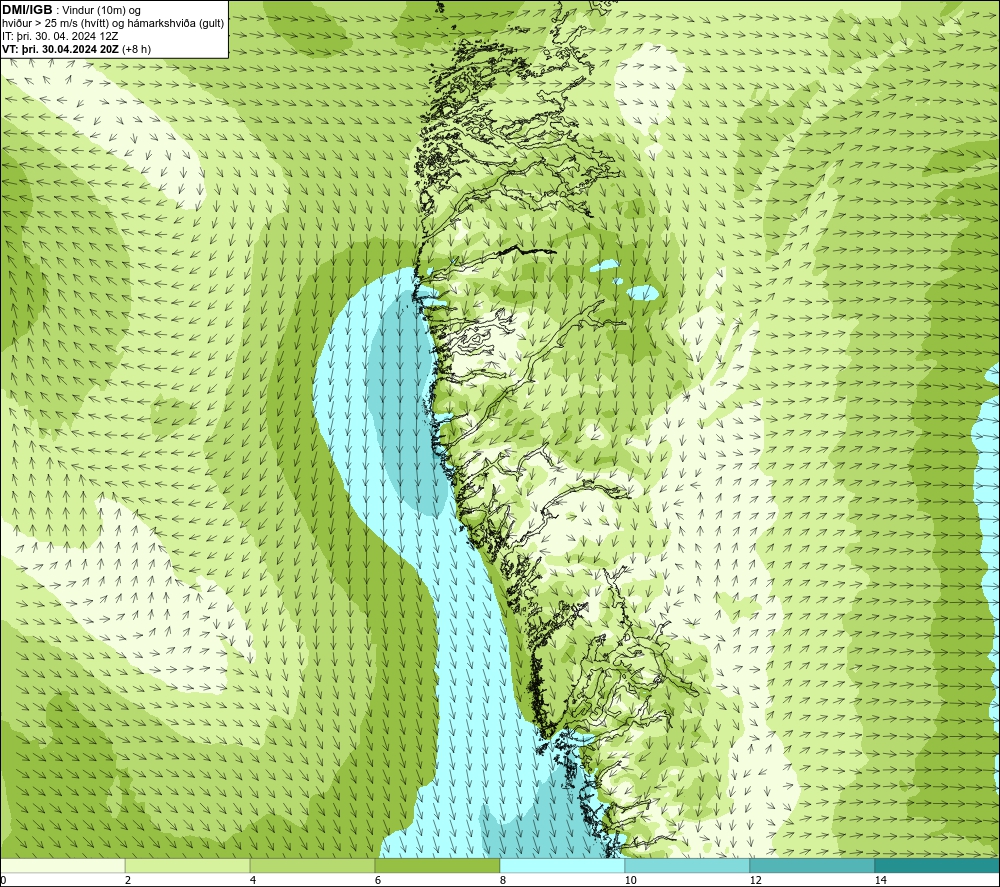Click the legend scale label "12"
Image resolution: width=1000 pixels, height=887 pixels.
(x=755, y=880)
